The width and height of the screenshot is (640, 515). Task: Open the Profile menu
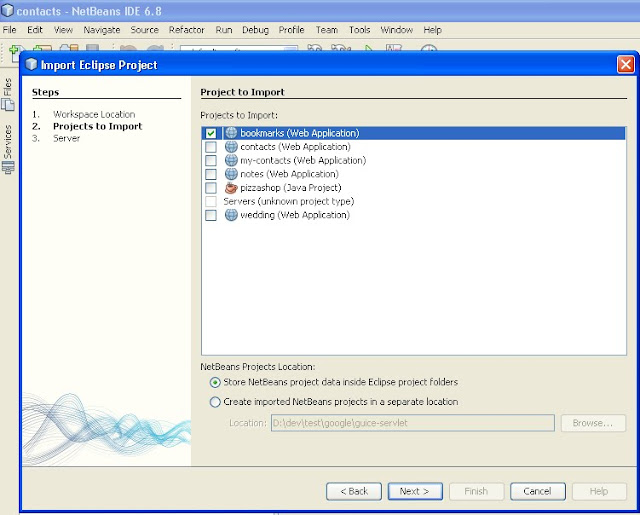pos(291,30)
